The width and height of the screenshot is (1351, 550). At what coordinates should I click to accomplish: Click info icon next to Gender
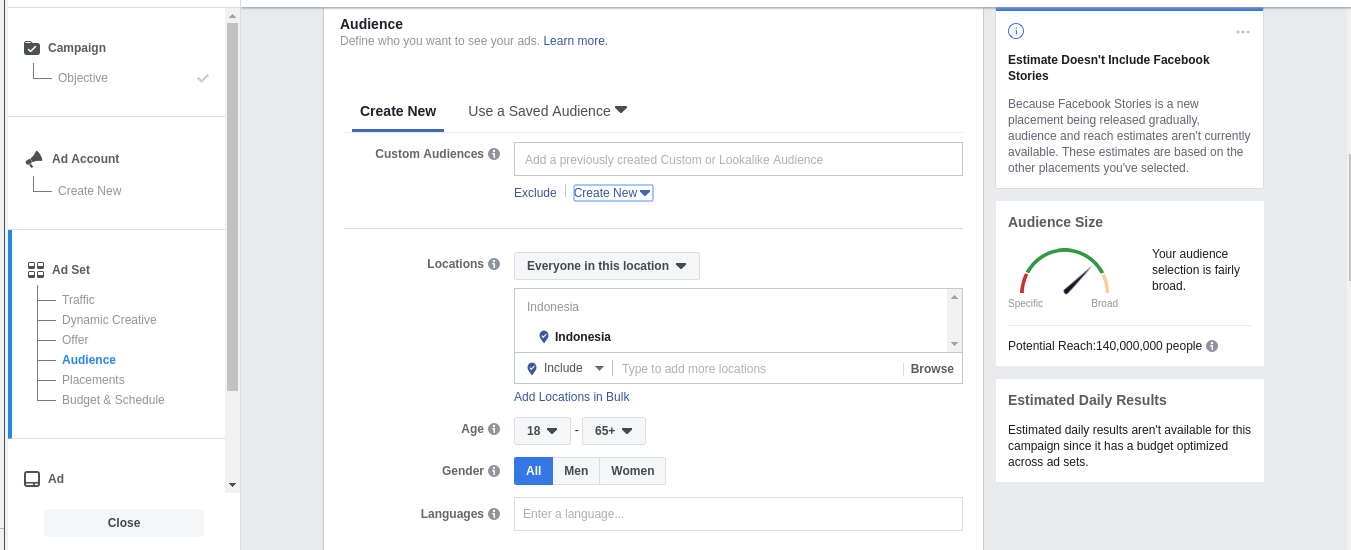tap(494, 471)
